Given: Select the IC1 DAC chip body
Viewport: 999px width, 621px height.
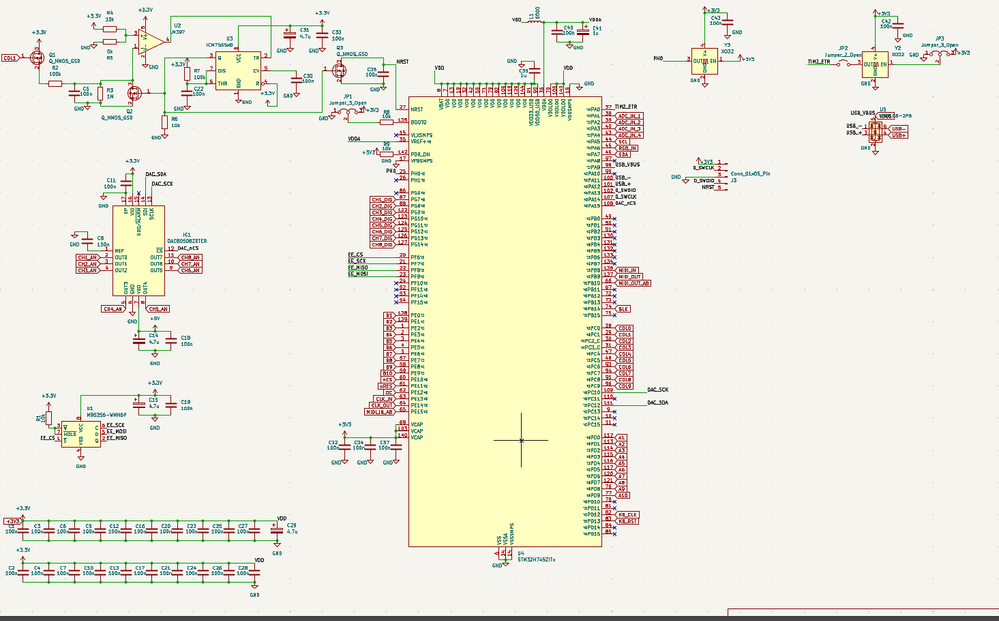Looking at the screenshot, I should click(x=138, y=250).
